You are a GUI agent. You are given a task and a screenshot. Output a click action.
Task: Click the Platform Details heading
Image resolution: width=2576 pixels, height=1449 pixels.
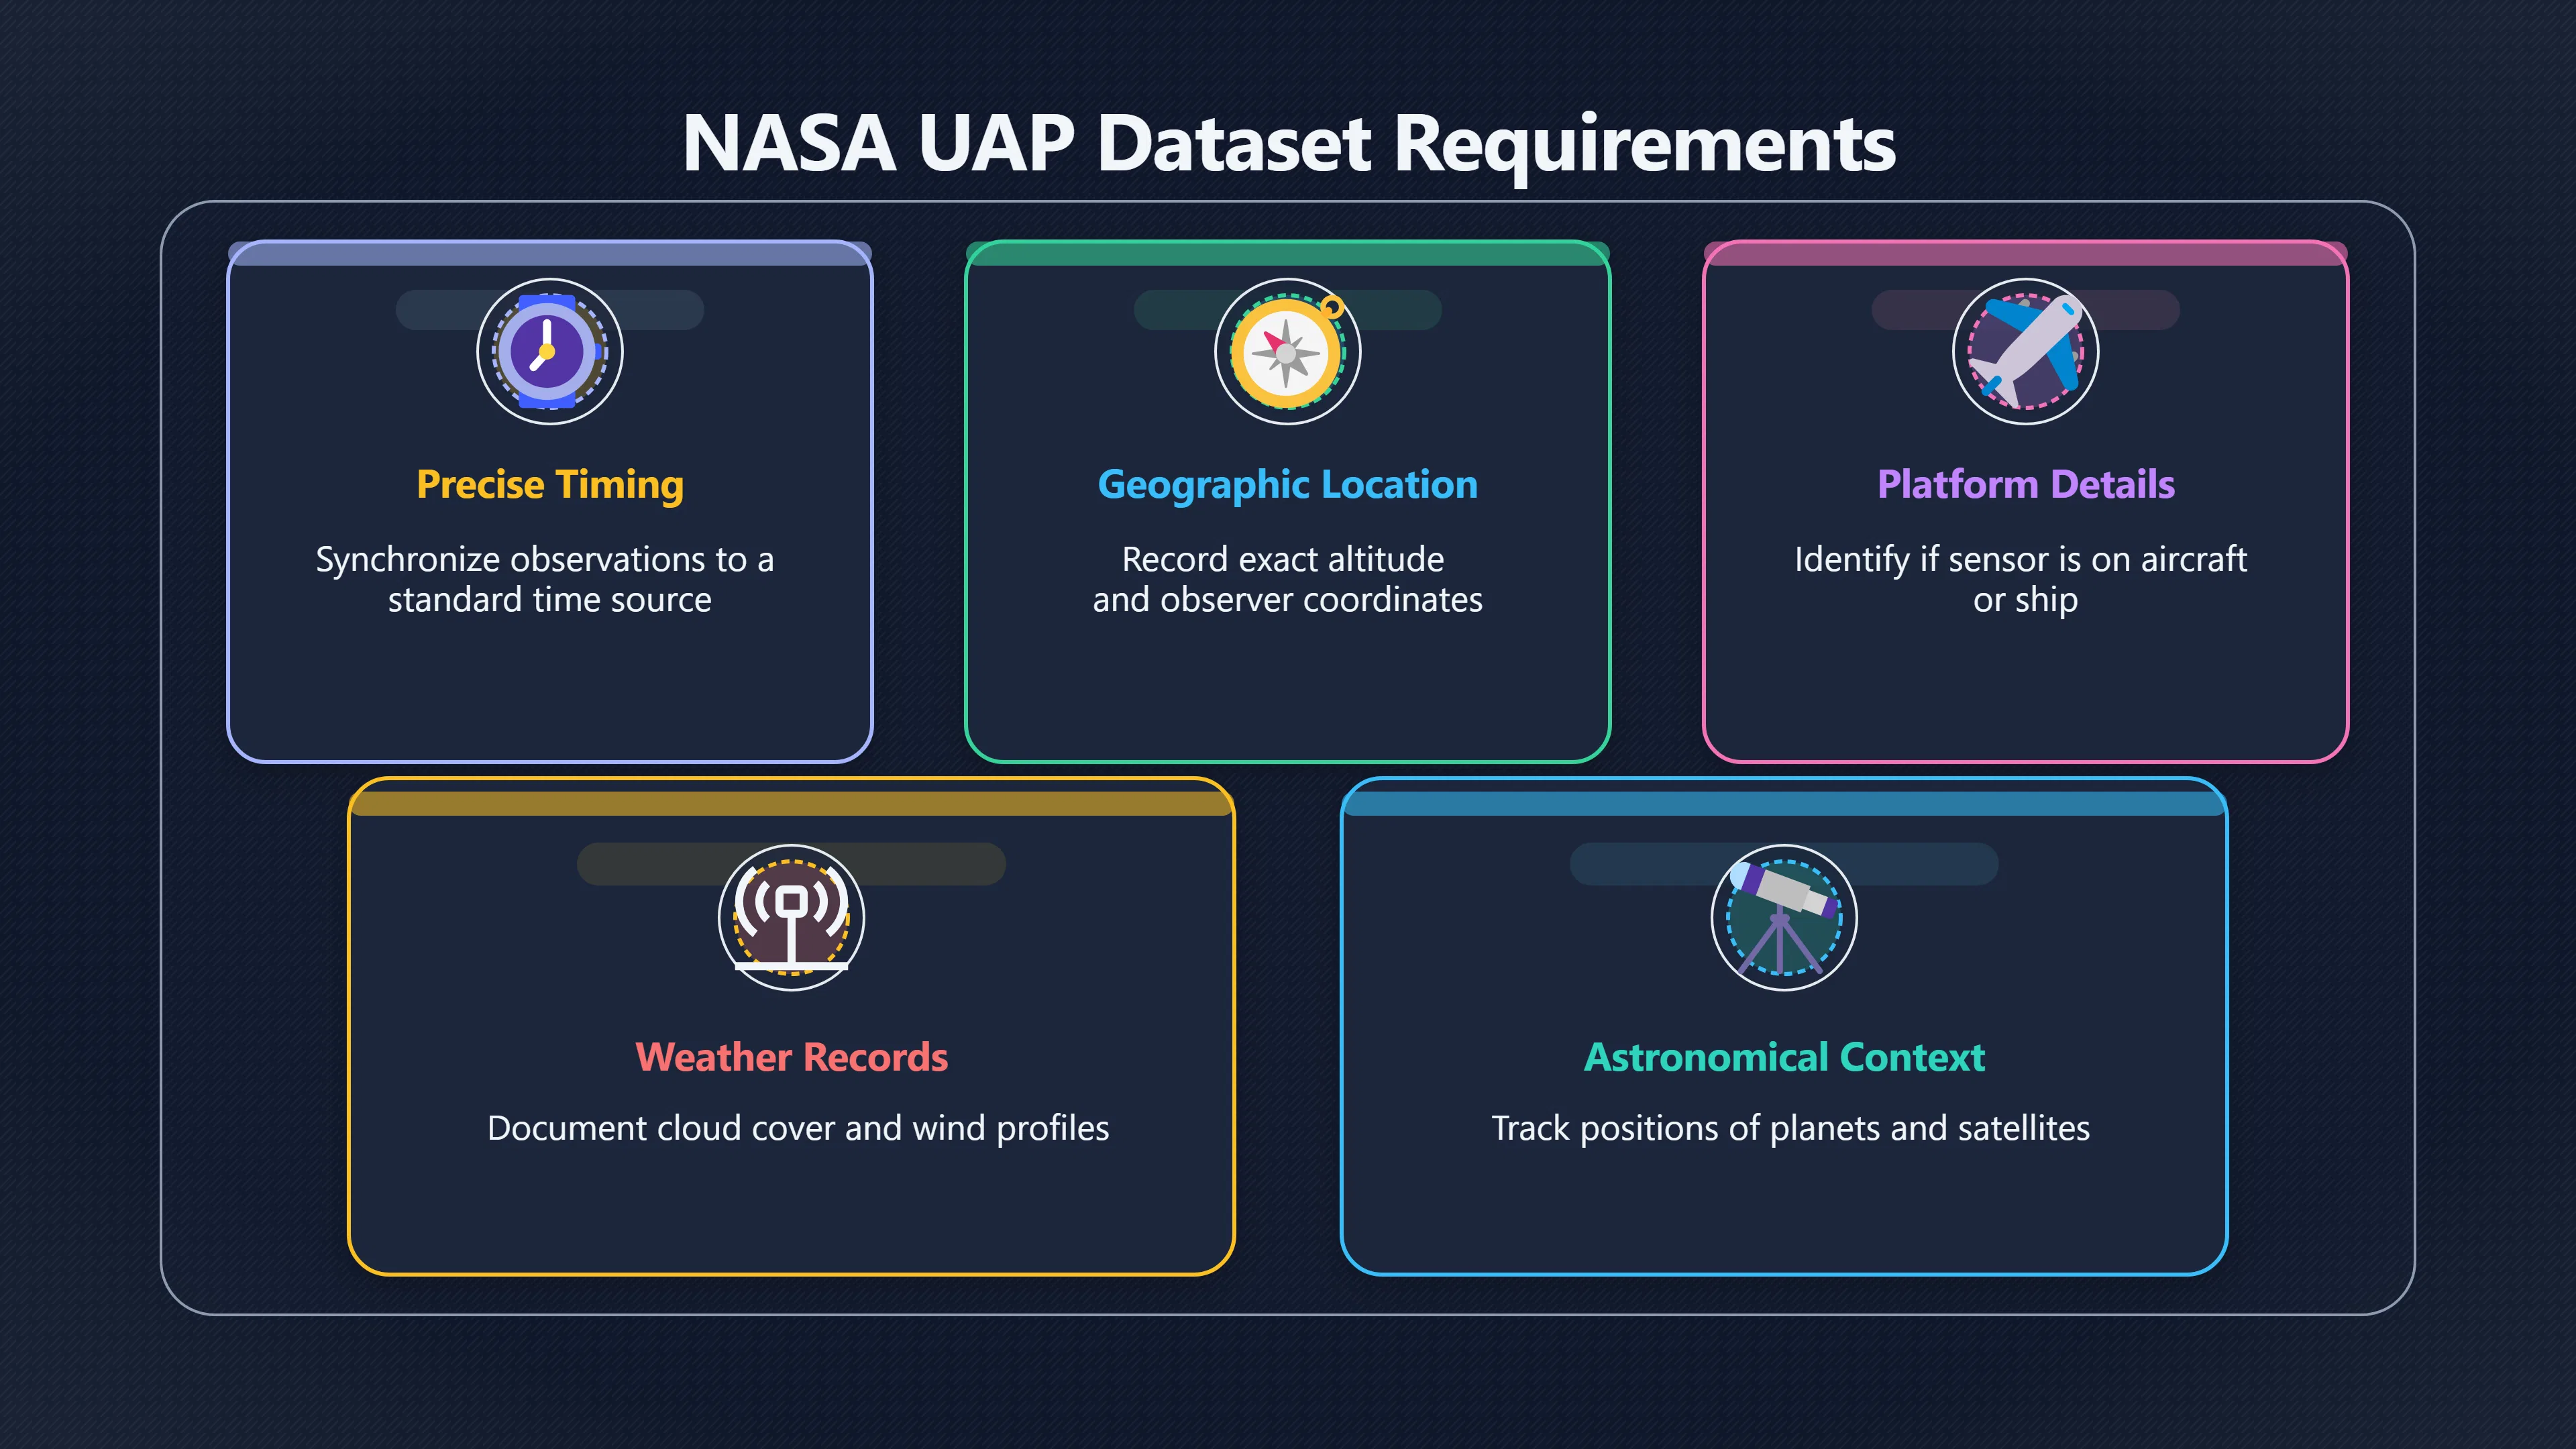click(2026, 485)
